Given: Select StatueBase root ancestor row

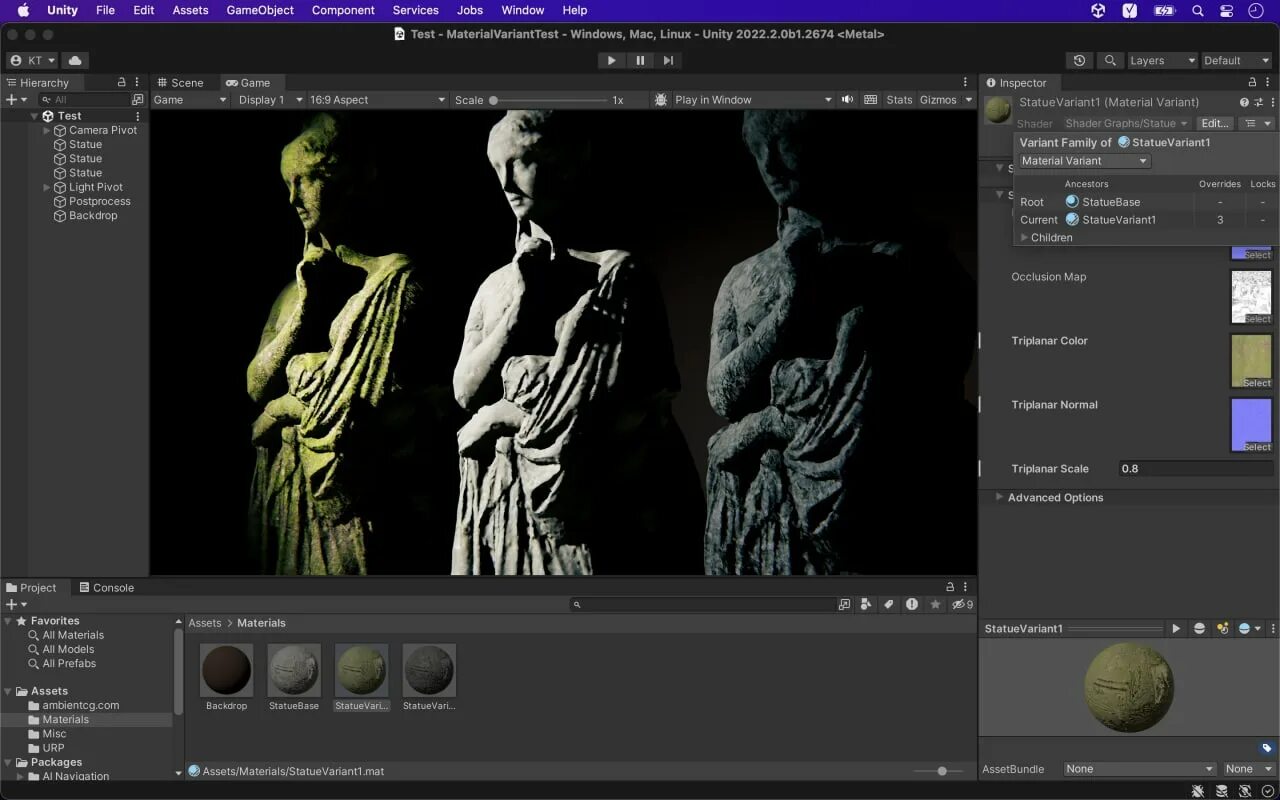Looking at the screenshot, I should pyautogui.click(x=1146, y=202).
